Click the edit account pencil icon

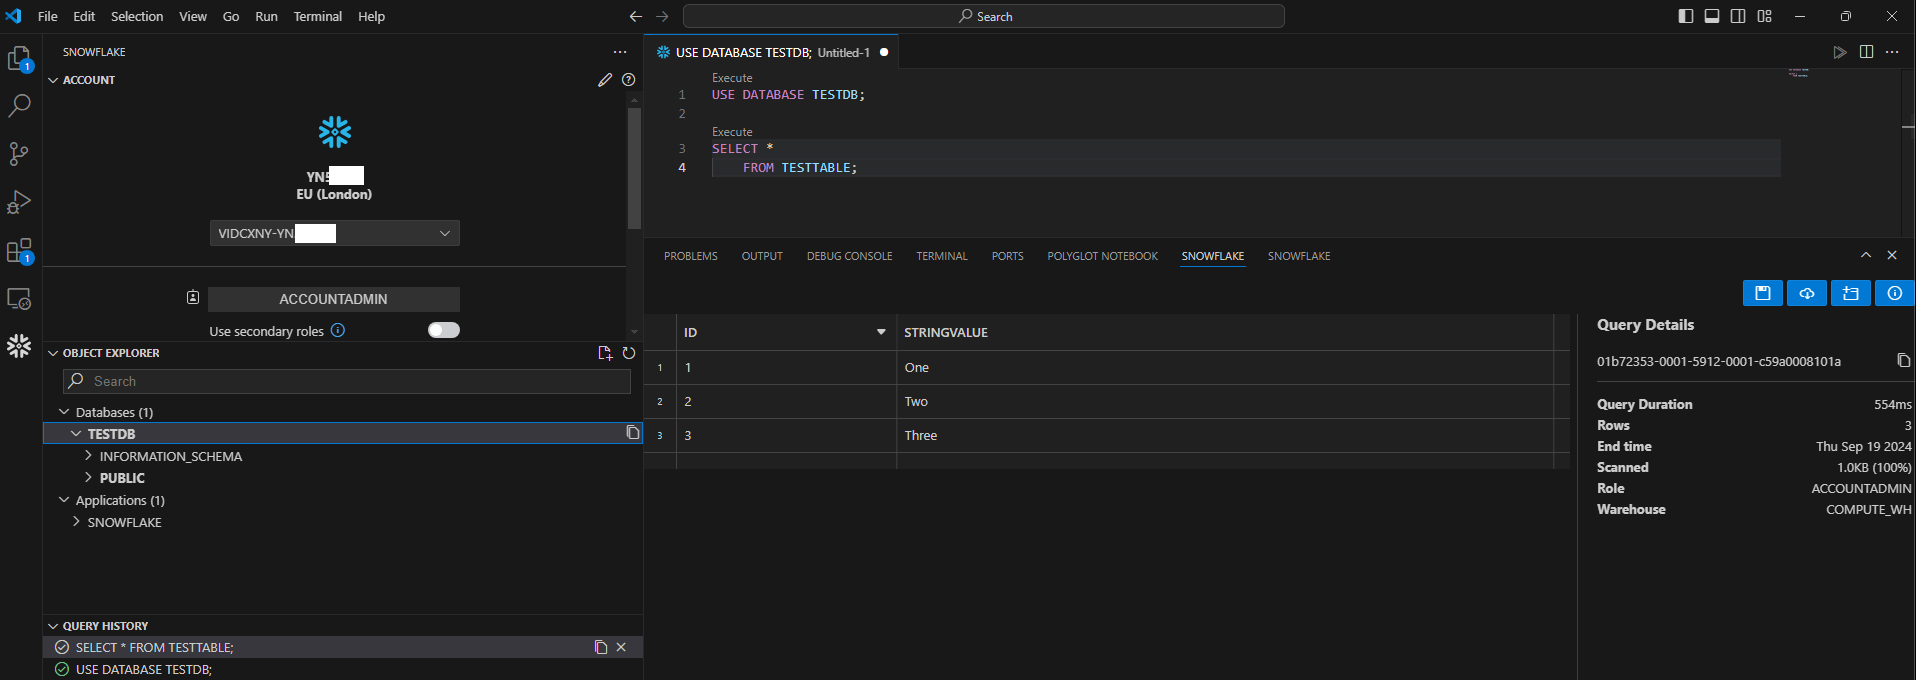tap(605, 80)
